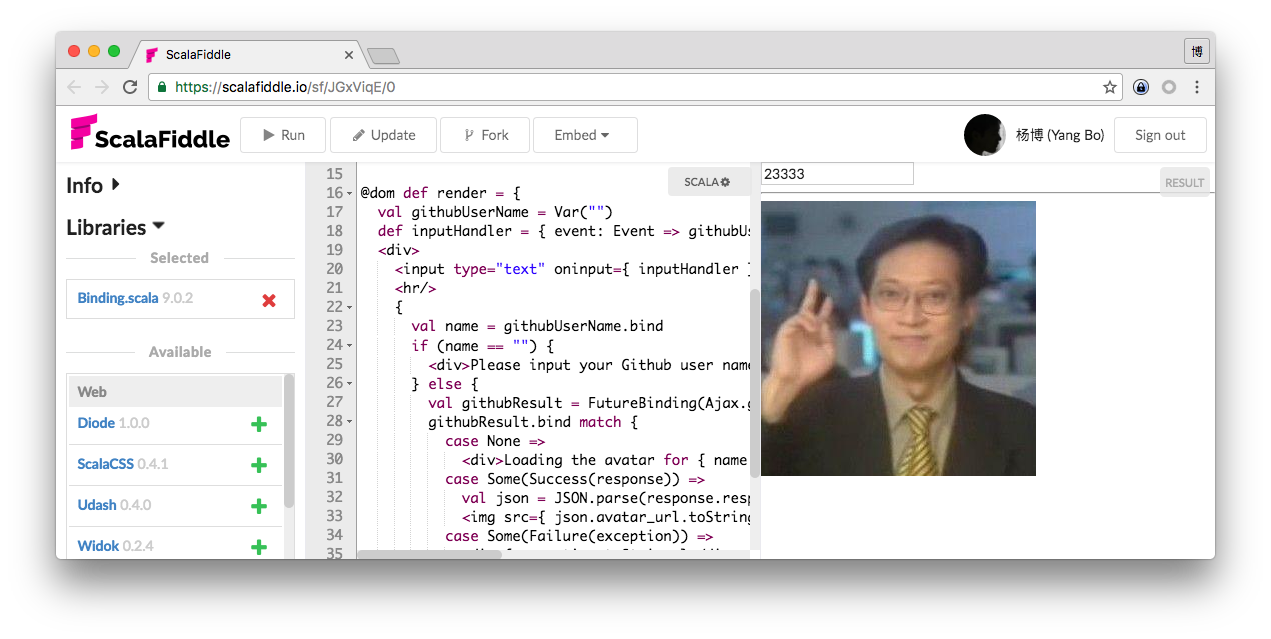Image resolution: width=1271 pixels, height=639 pixels.
Task: Bookmark the page using the star icon
Action: pos(1109,87)
